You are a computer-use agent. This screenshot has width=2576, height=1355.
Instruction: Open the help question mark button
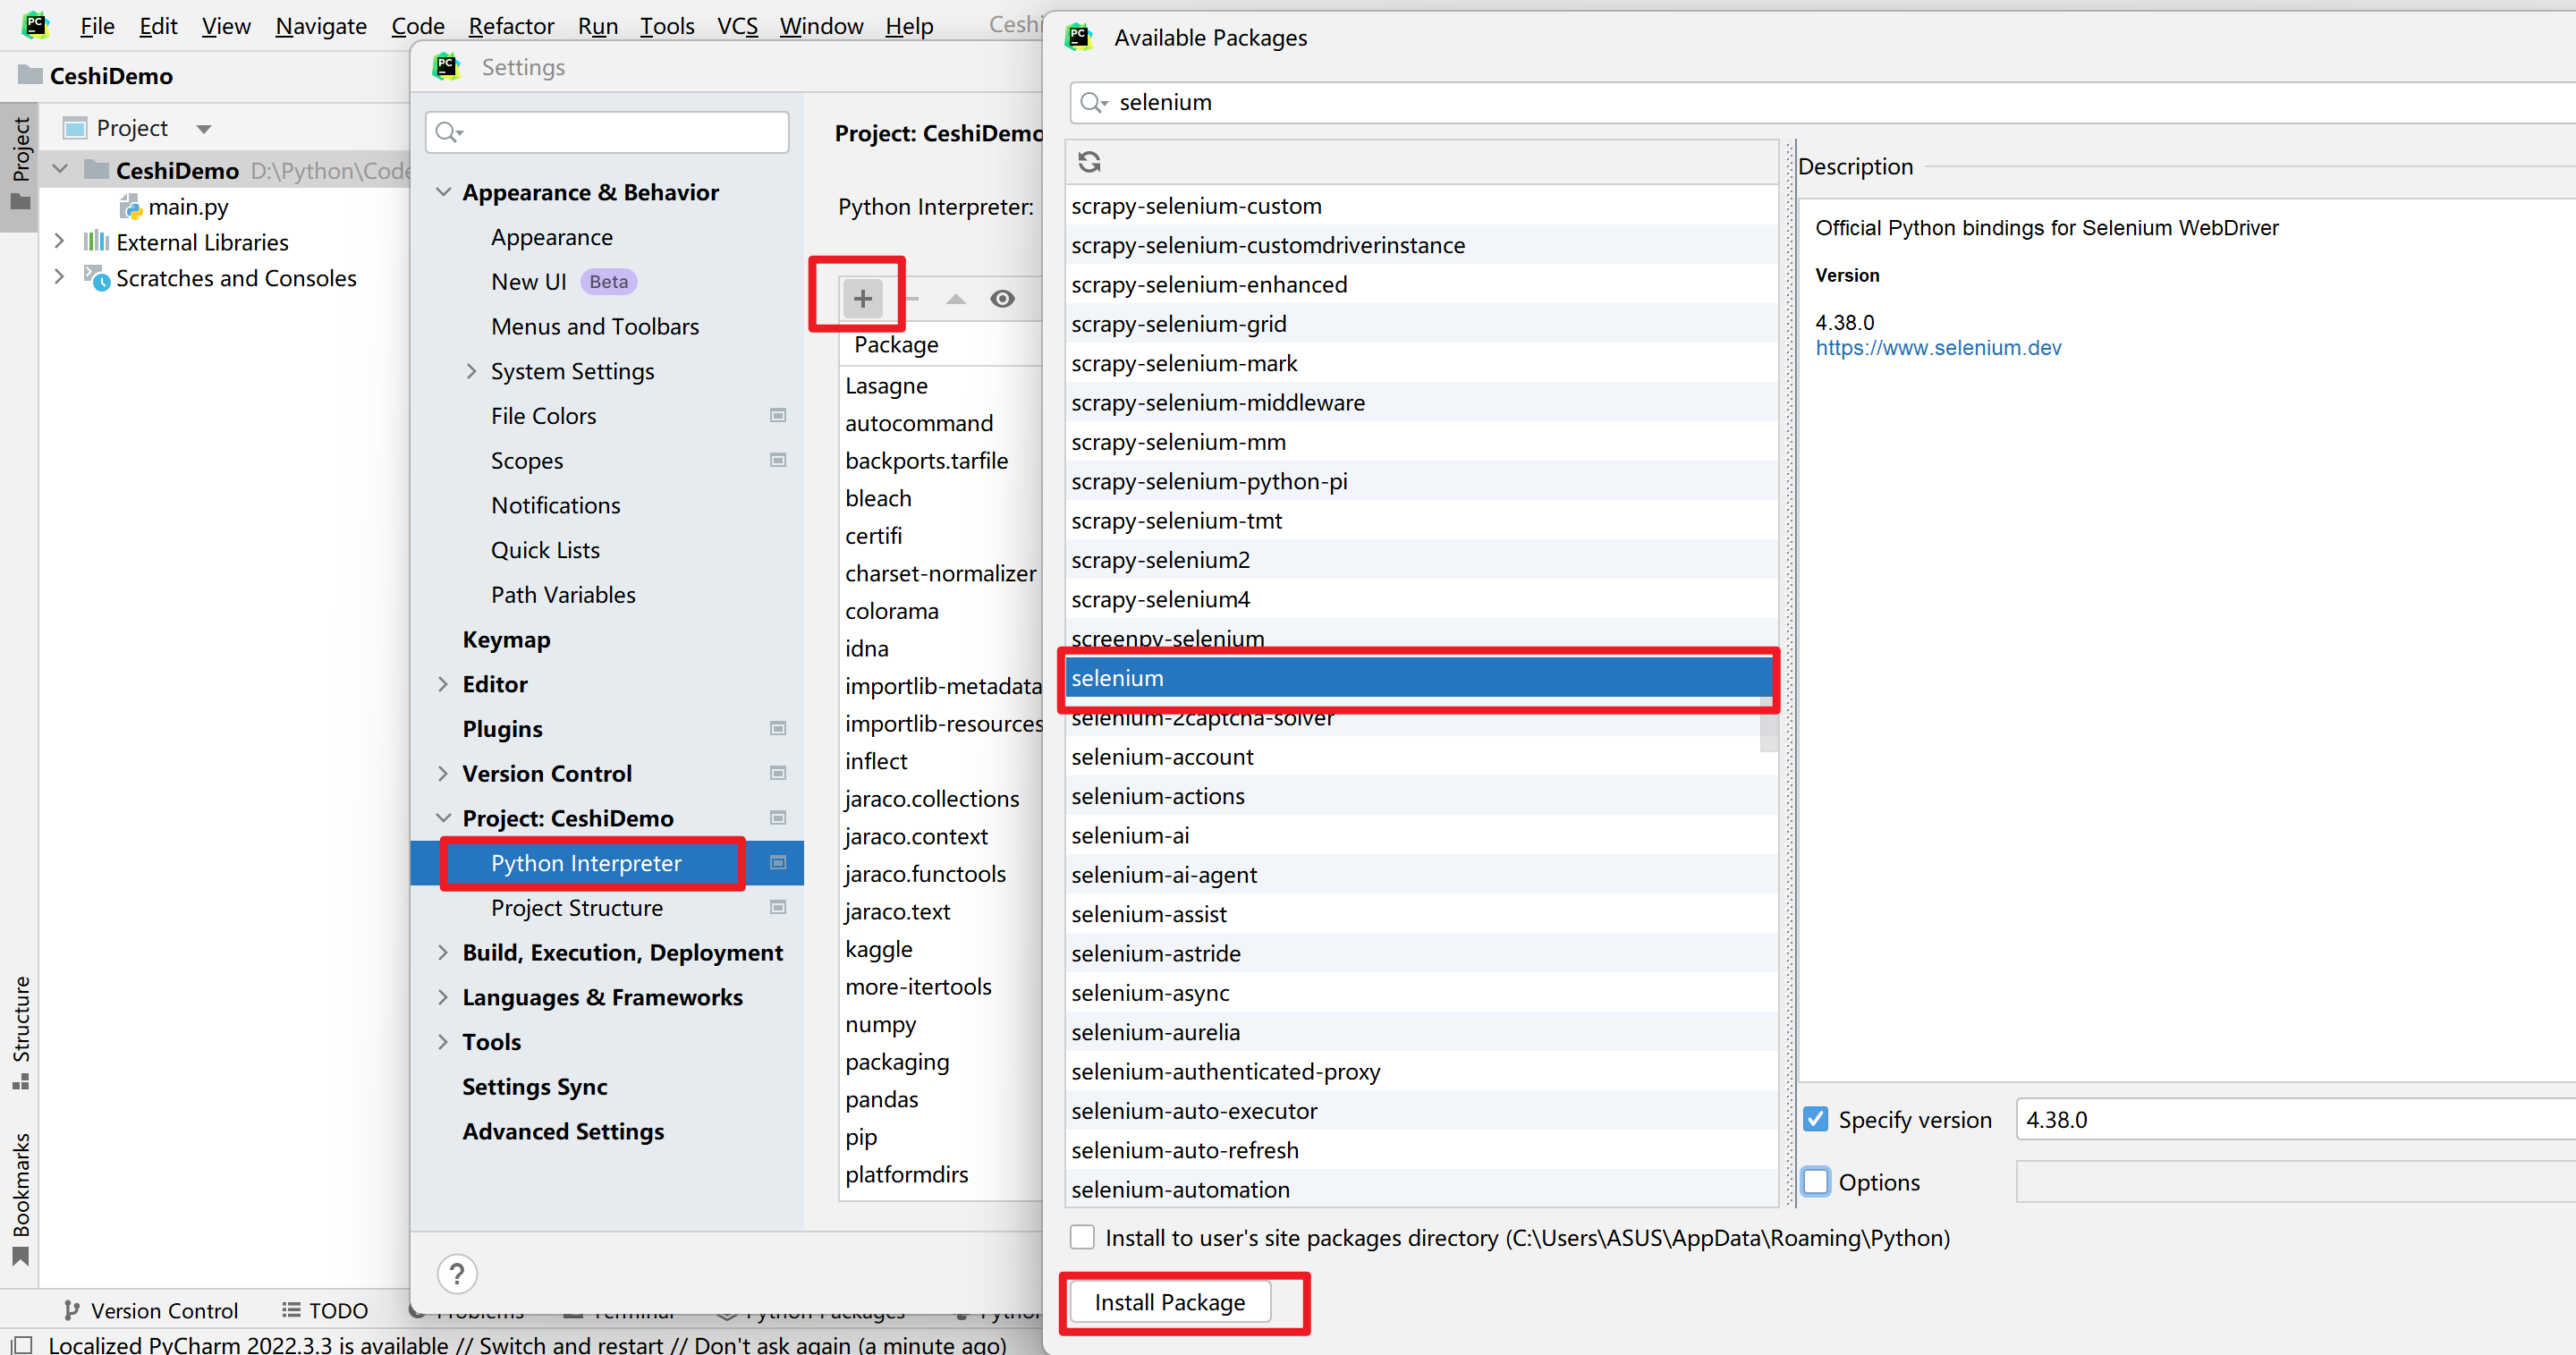point(457,1273)
